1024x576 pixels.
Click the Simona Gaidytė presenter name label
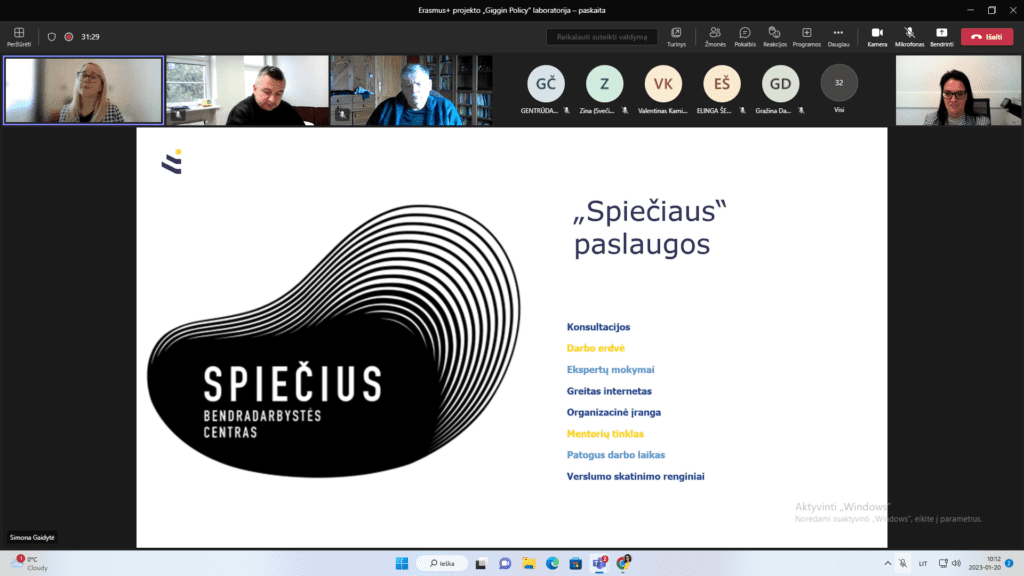pos(32,537)
